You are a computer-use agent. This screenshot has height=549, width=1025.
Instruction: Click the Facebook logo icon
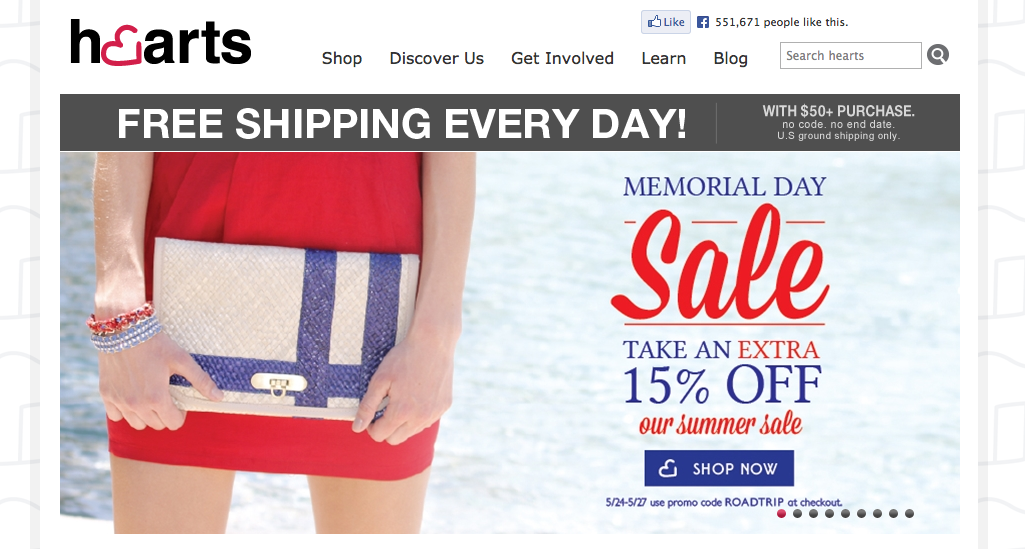703,22
